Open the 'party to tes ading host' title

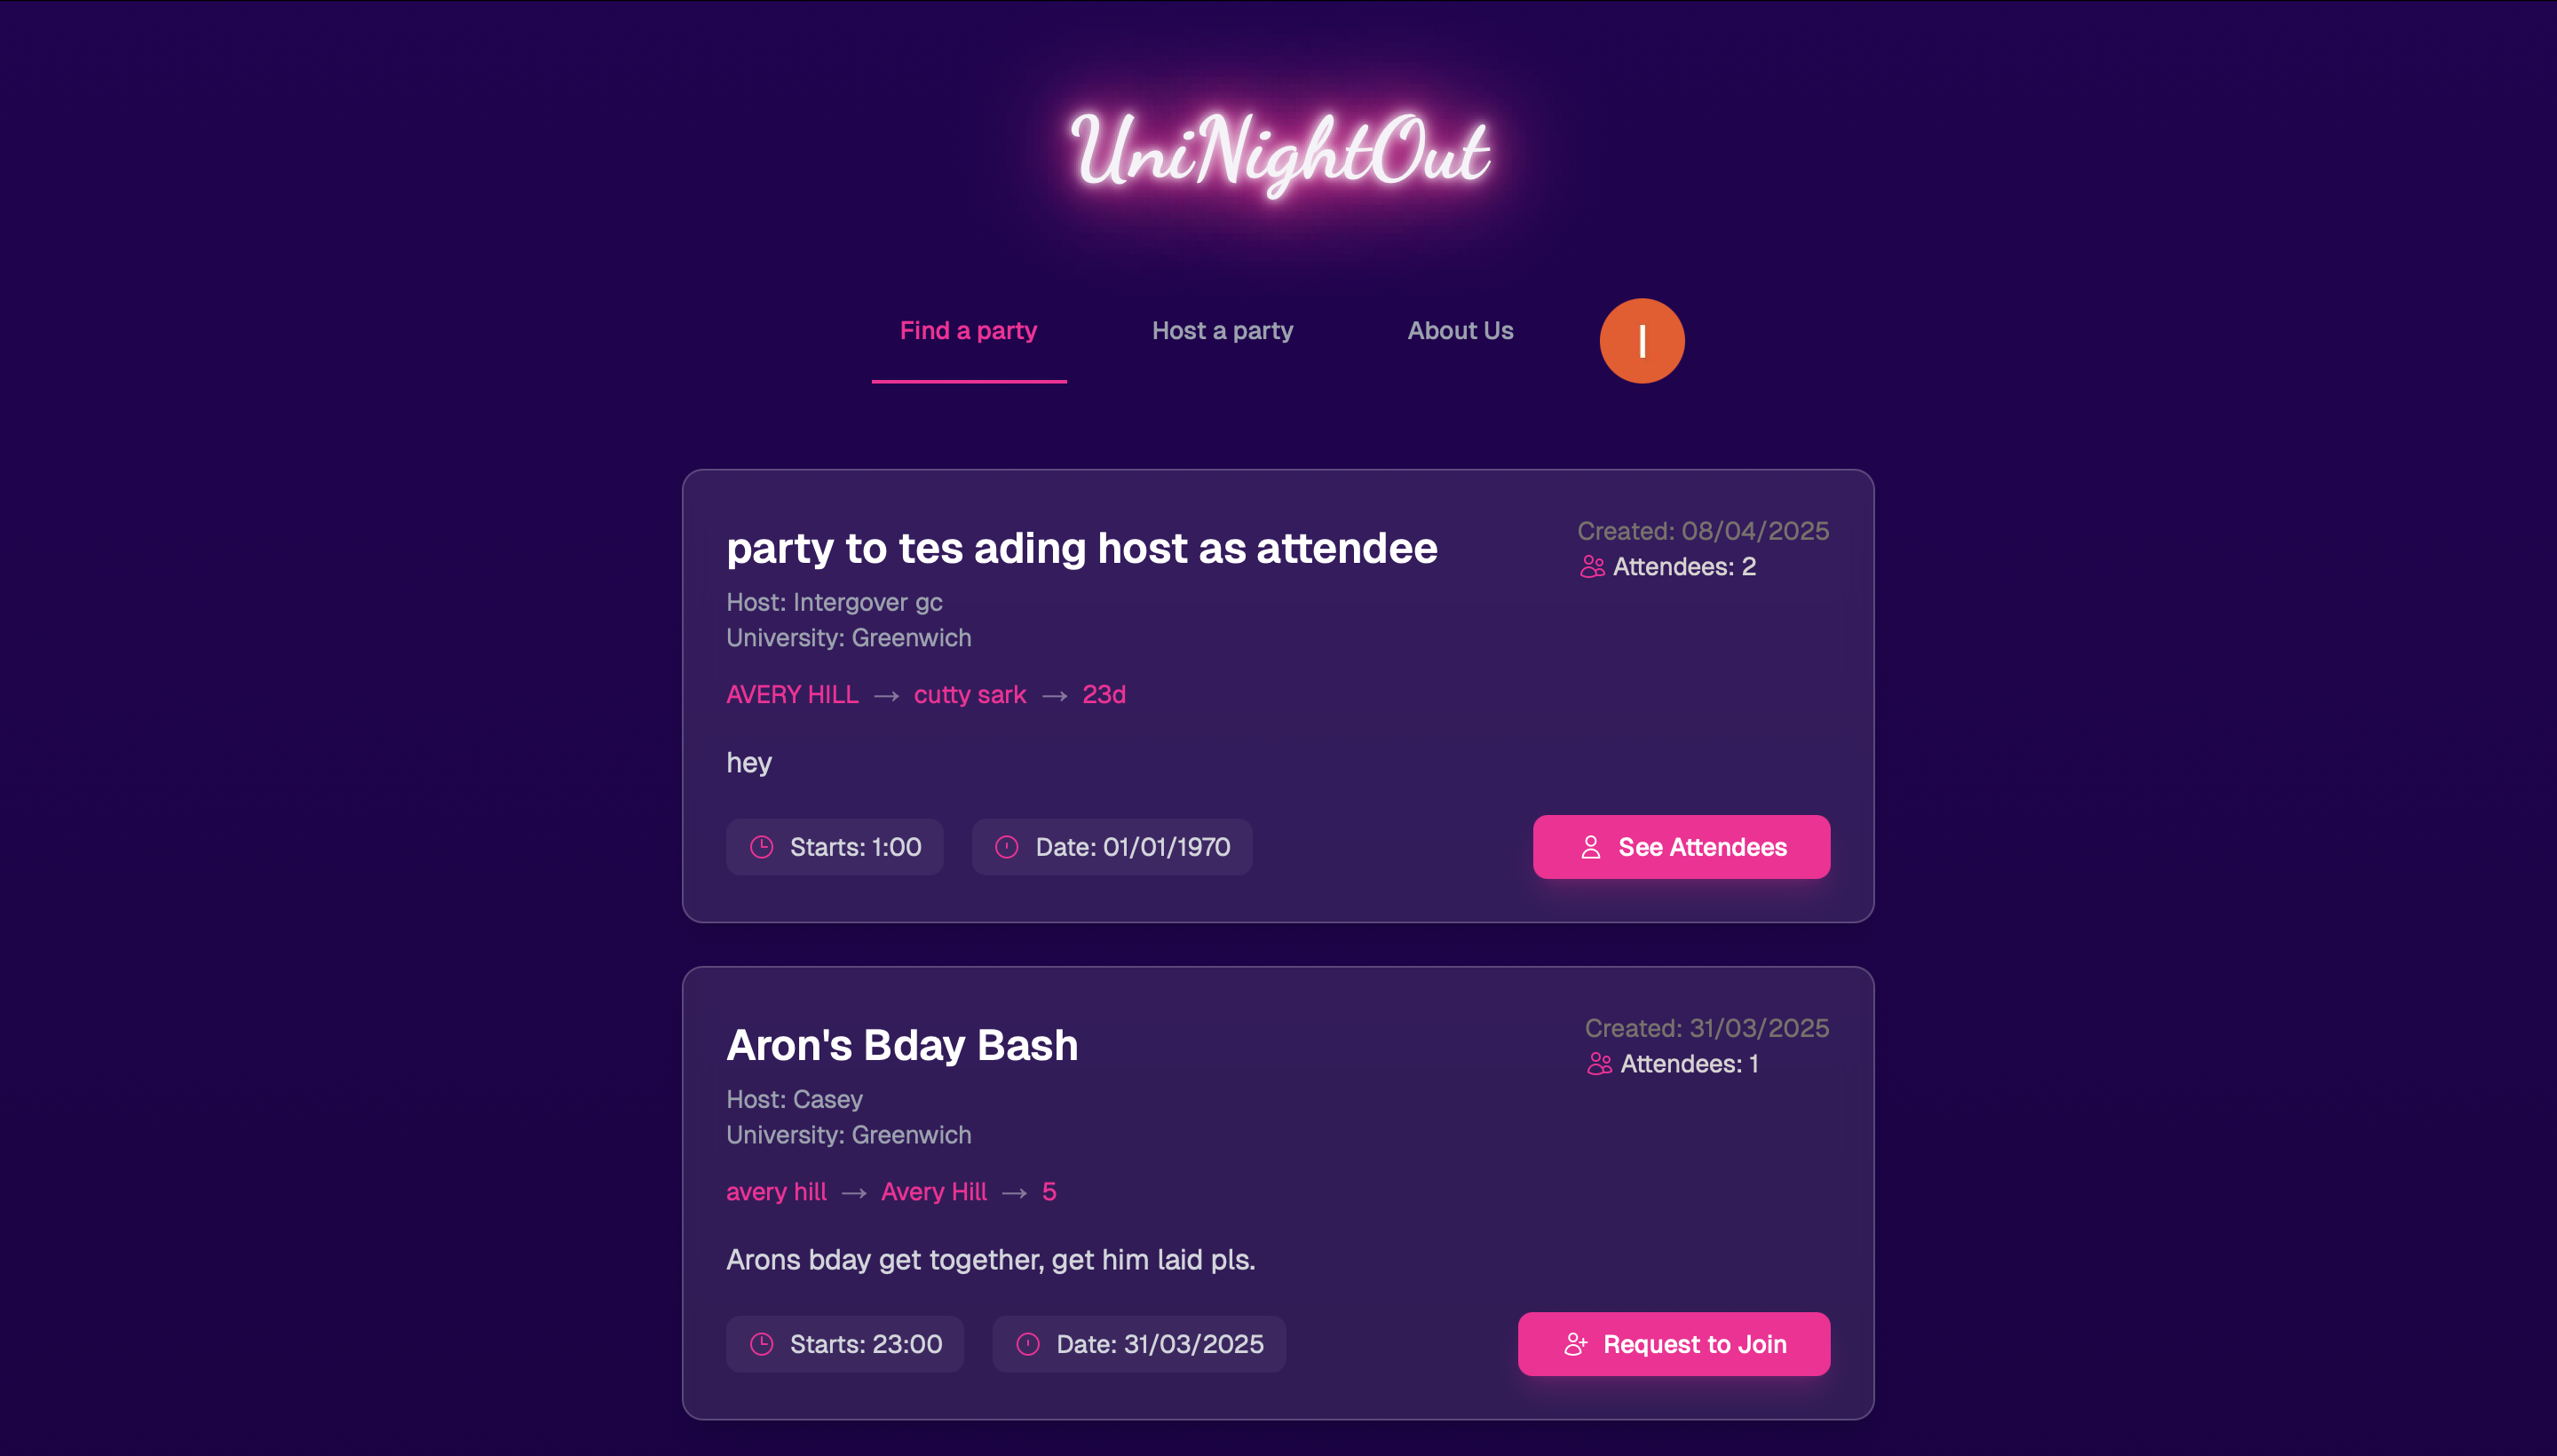coord(1081,548)
